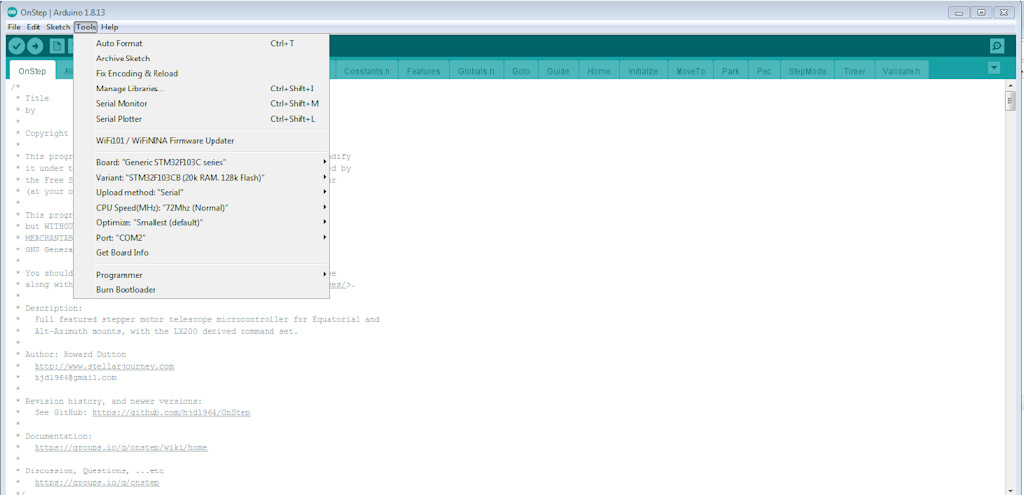Viewport: 1024px width, 495px height.
Task: Open WiFi101 / WiFiNINA Firmware Updater
Action: [x=201, y=140]
